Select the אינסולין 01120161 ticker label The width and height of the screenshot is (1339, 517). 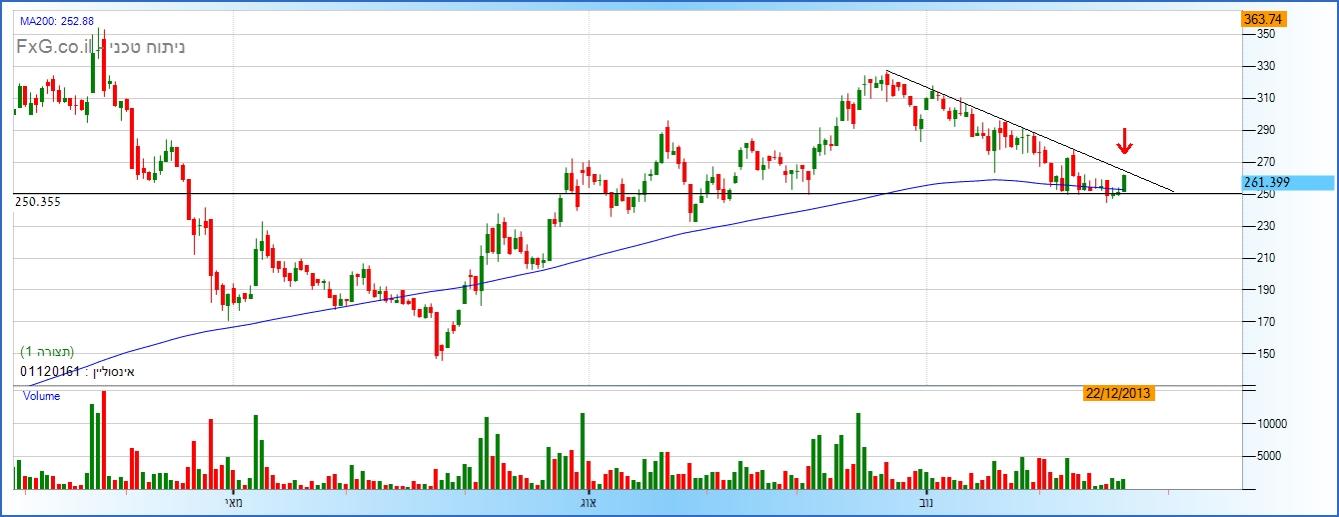[78, 371]
